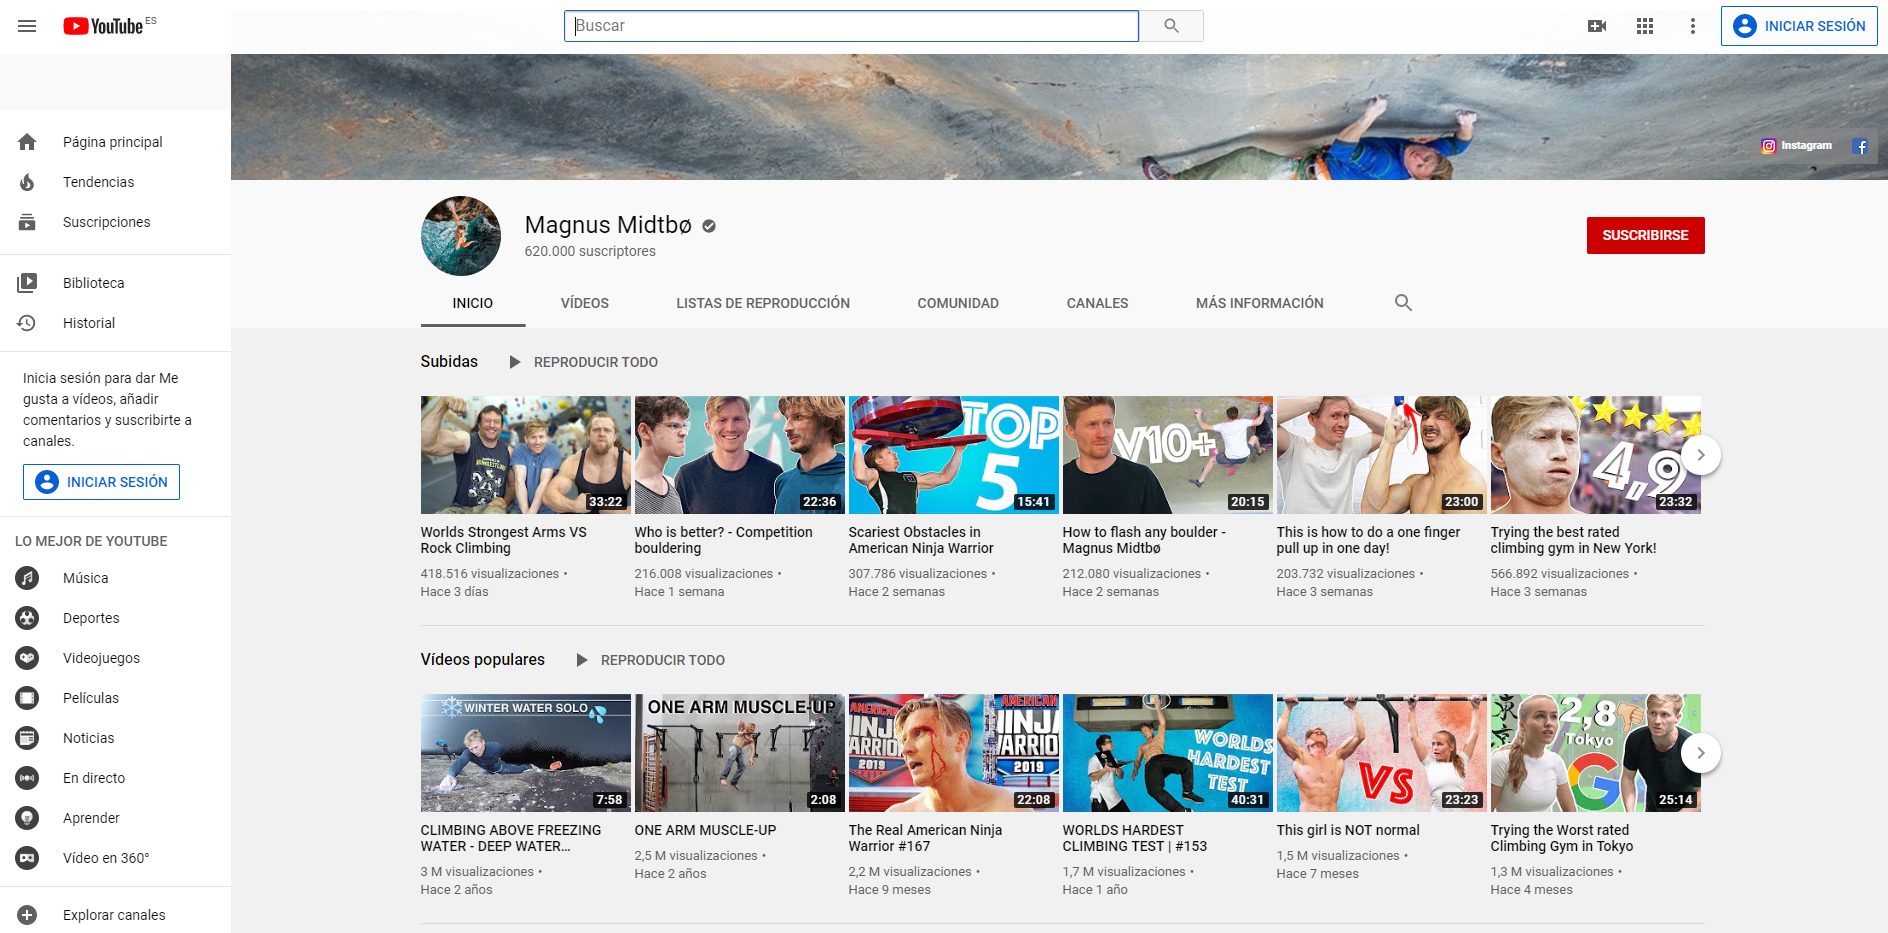
Task: Click the Vídeos populares section heading
Action: (482, 660)
